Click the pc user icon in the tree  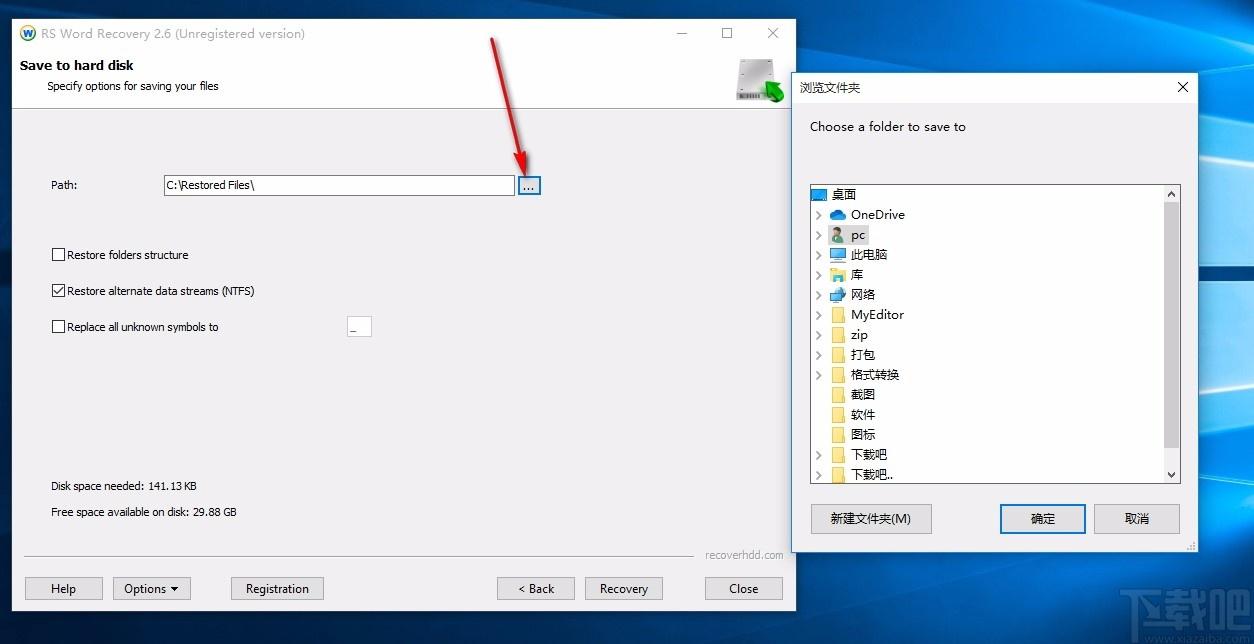[x=838, y=235]
